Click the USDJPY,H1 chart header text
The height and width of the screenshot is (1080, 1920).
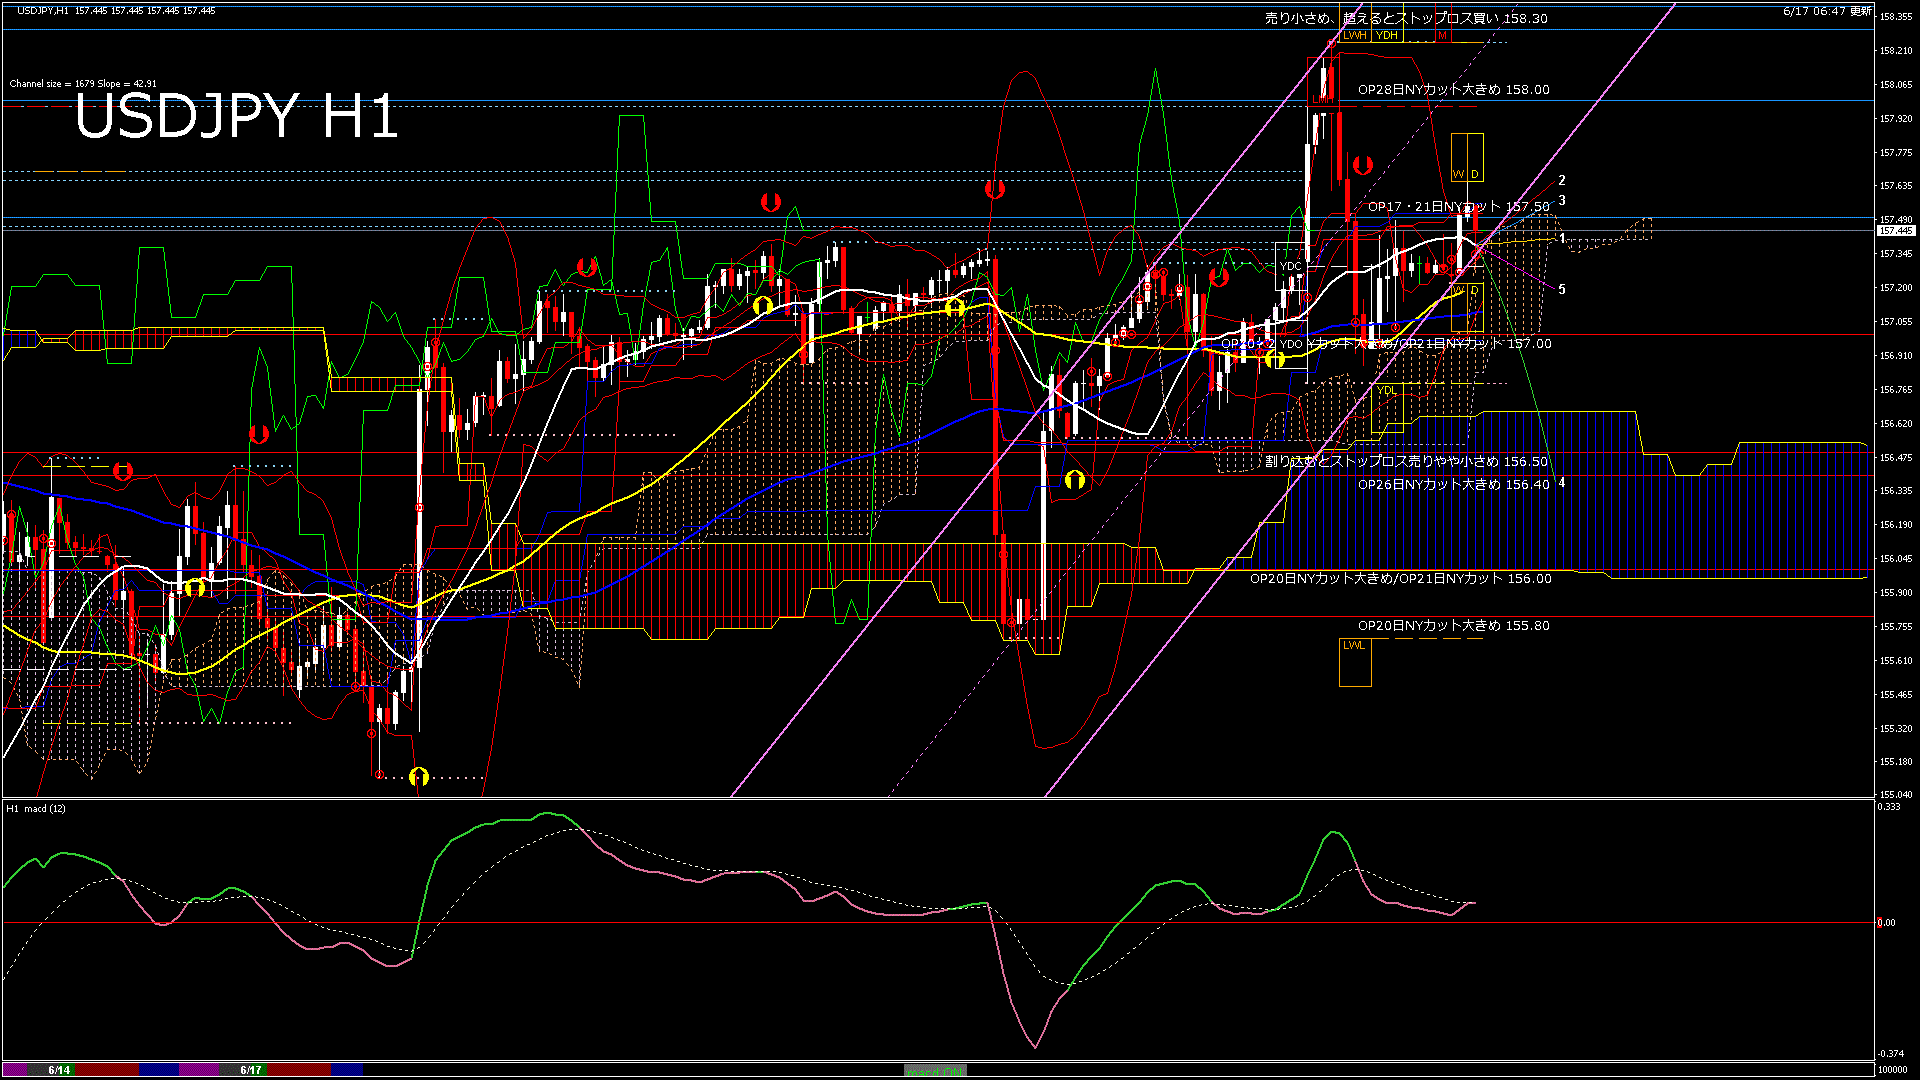(43, 10)
